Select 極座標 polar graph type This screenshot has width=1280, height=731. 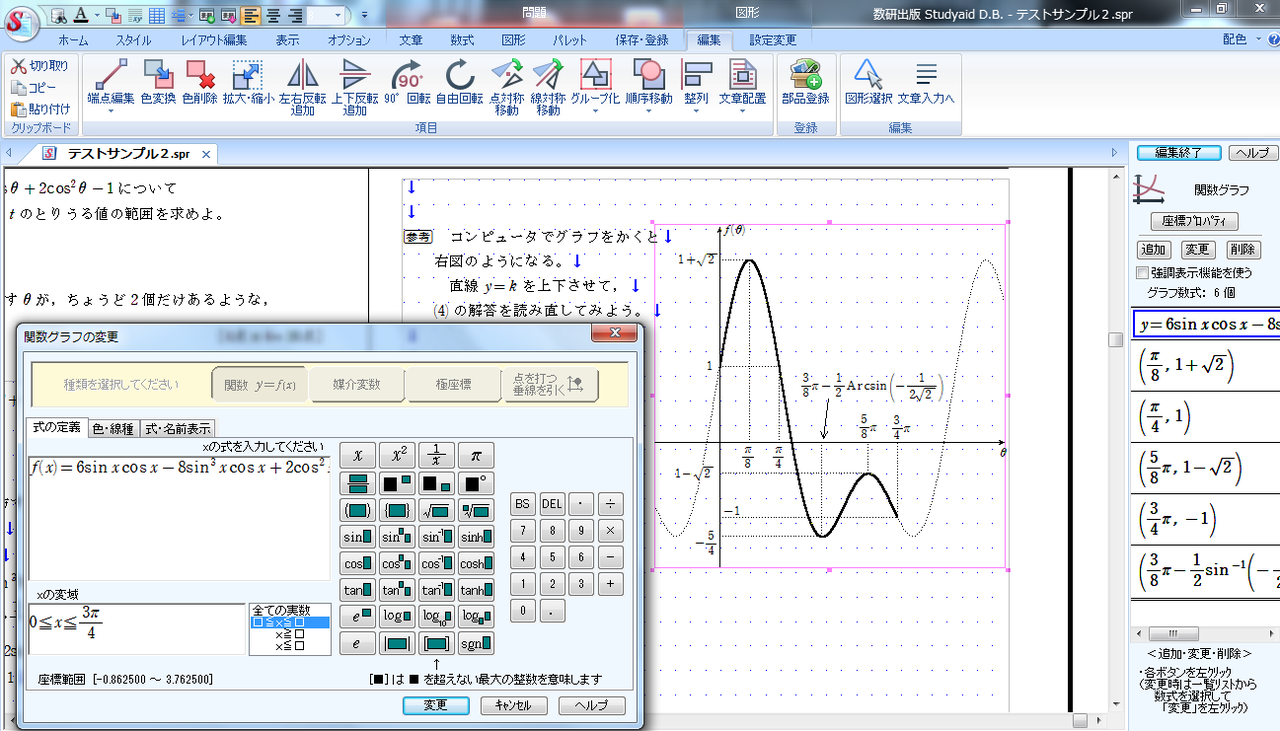pos(453,384)
